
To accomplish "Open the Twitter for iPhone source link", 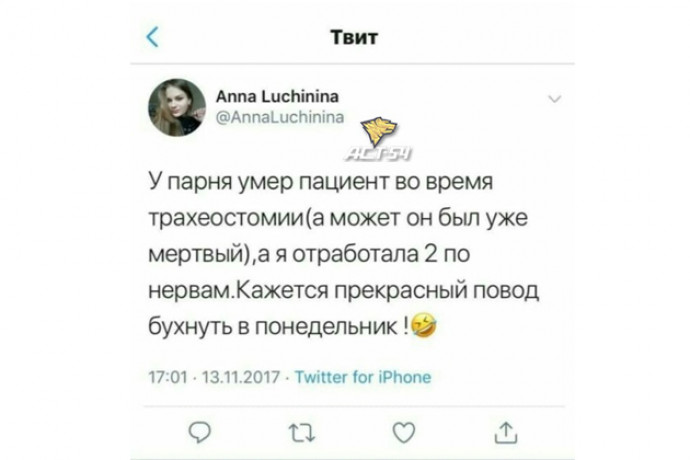I will tap(363, 377).
